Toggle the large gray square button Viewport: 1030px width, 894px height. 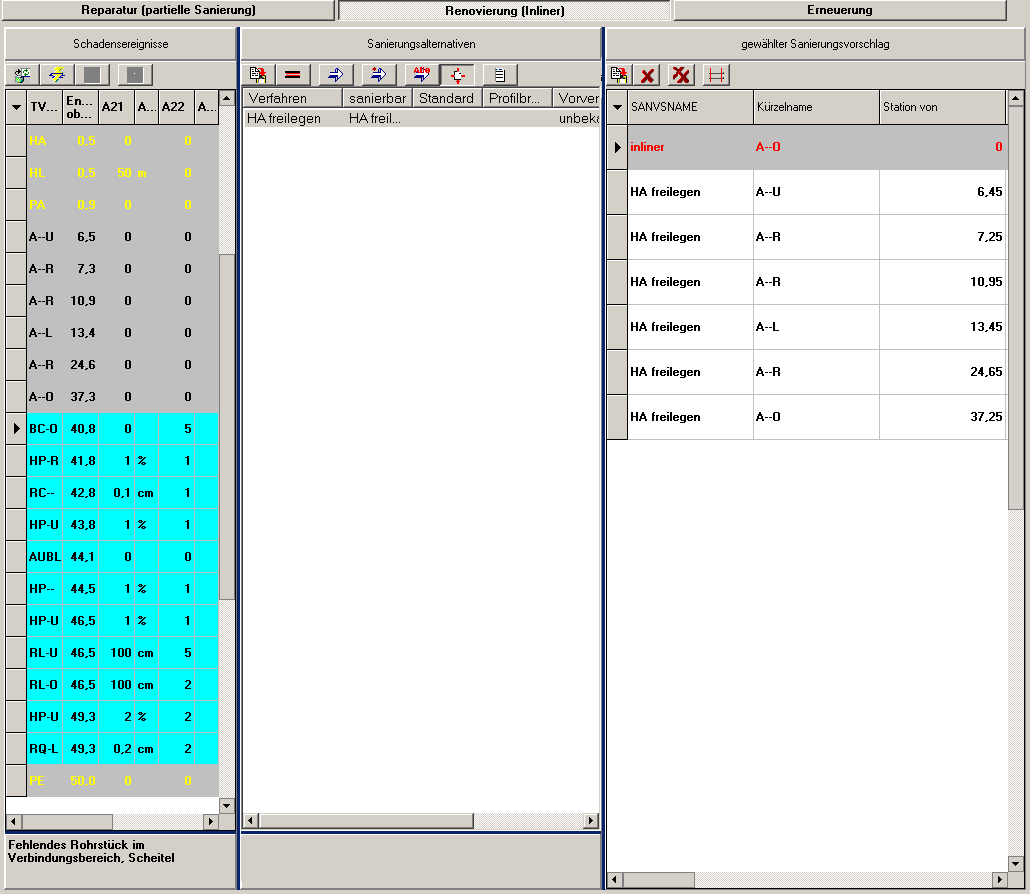point(91,75)
